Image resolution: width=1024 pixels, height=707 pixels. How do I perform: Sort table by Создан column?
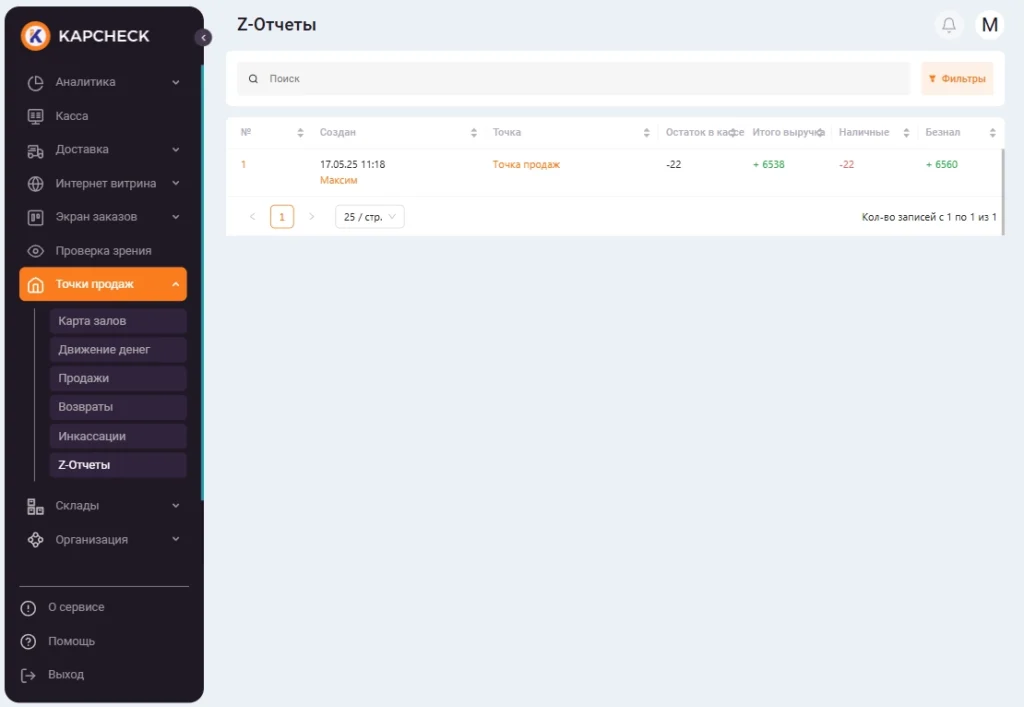pyautogui.click(x=473, y=133)
